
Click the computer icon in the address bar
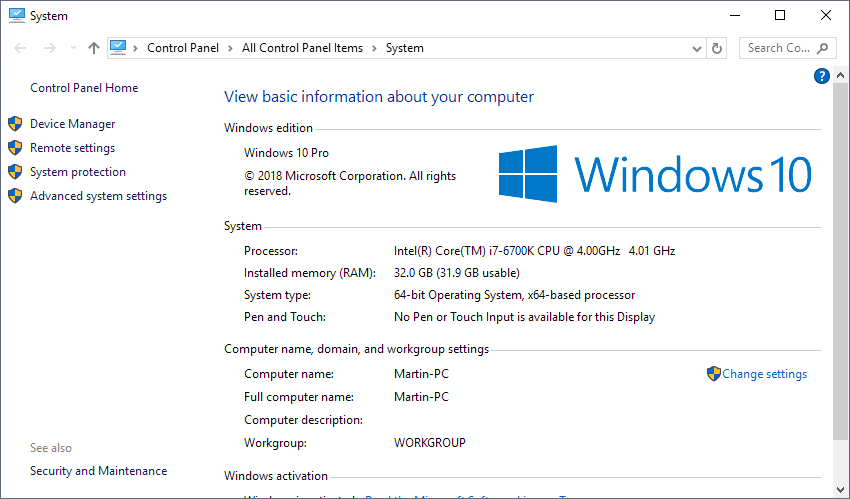pyautogui.click(x=118, y=48)
